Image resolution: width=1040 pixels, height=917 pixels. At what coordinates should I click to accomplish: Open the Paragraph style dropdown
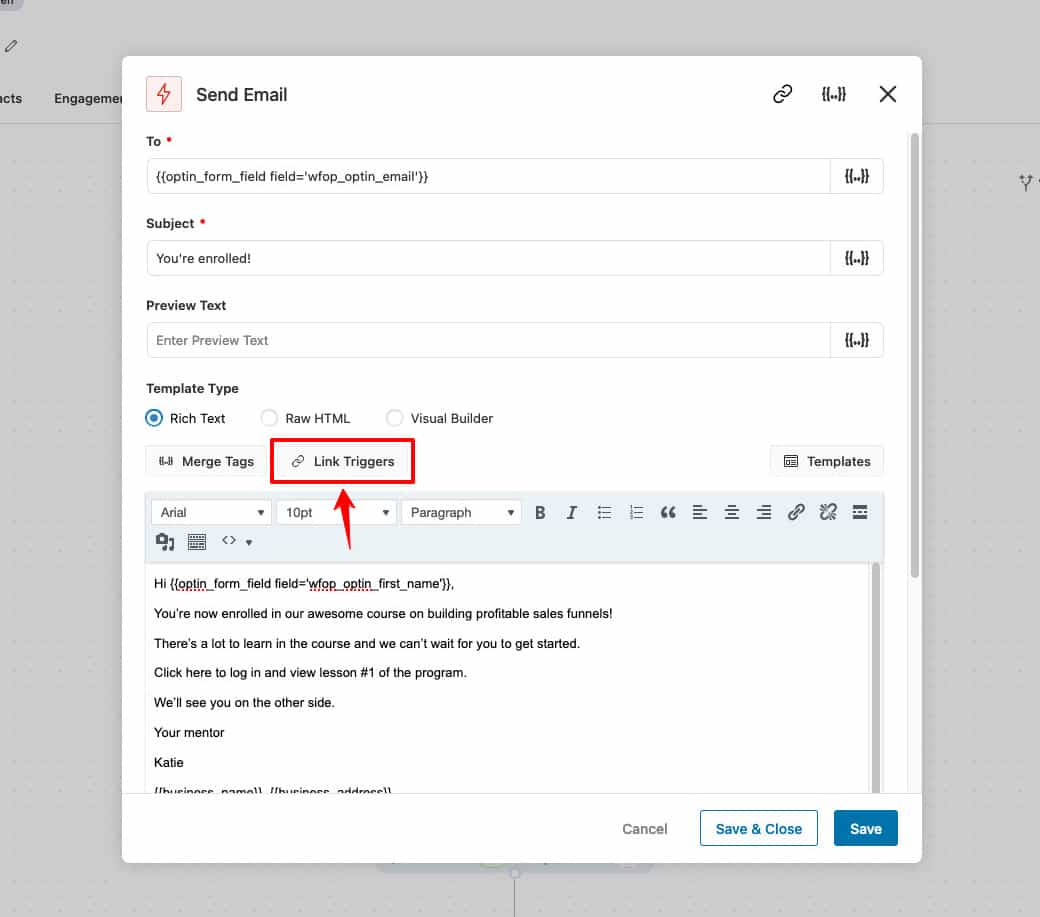[461, 512]
